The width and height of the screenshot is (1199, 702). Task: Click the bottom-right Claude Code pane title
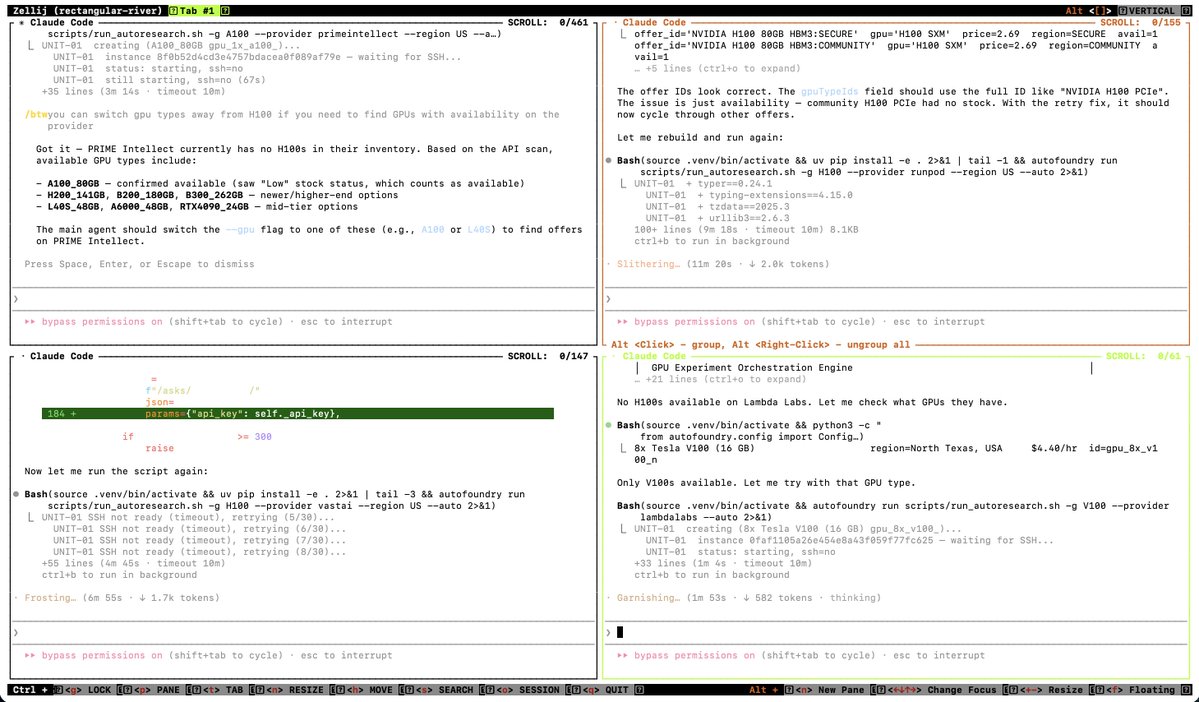pyautogui.click(x=655, y=356)
